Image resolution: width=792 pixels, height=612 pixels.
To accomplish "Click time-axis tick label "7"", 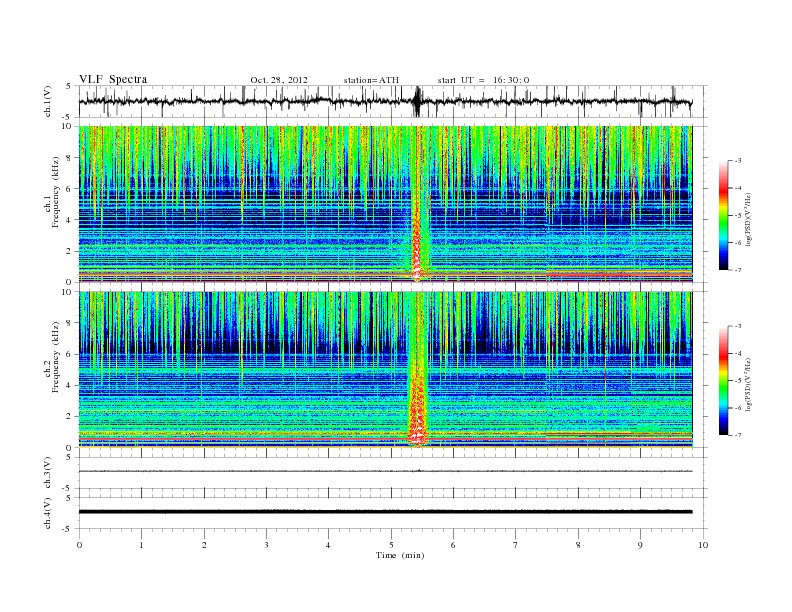I will pyautogui.click(x=516, y=545).
